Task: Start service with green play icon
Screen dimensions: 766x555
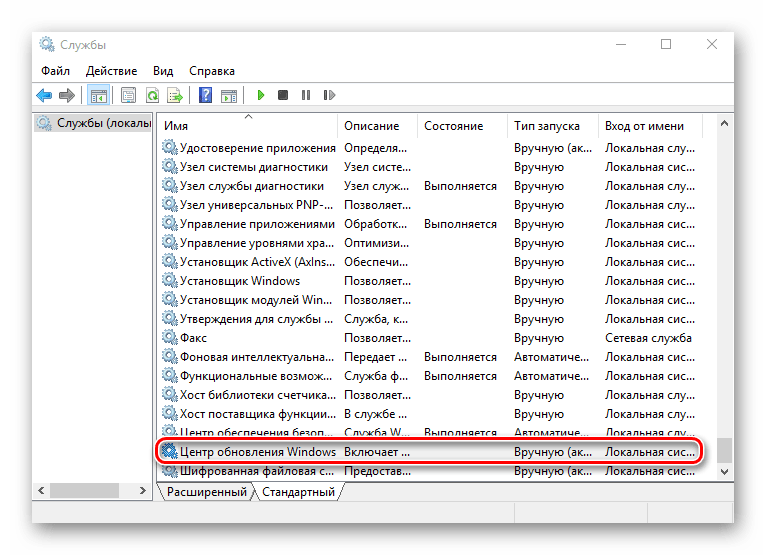Action: (x=260, y=95)
